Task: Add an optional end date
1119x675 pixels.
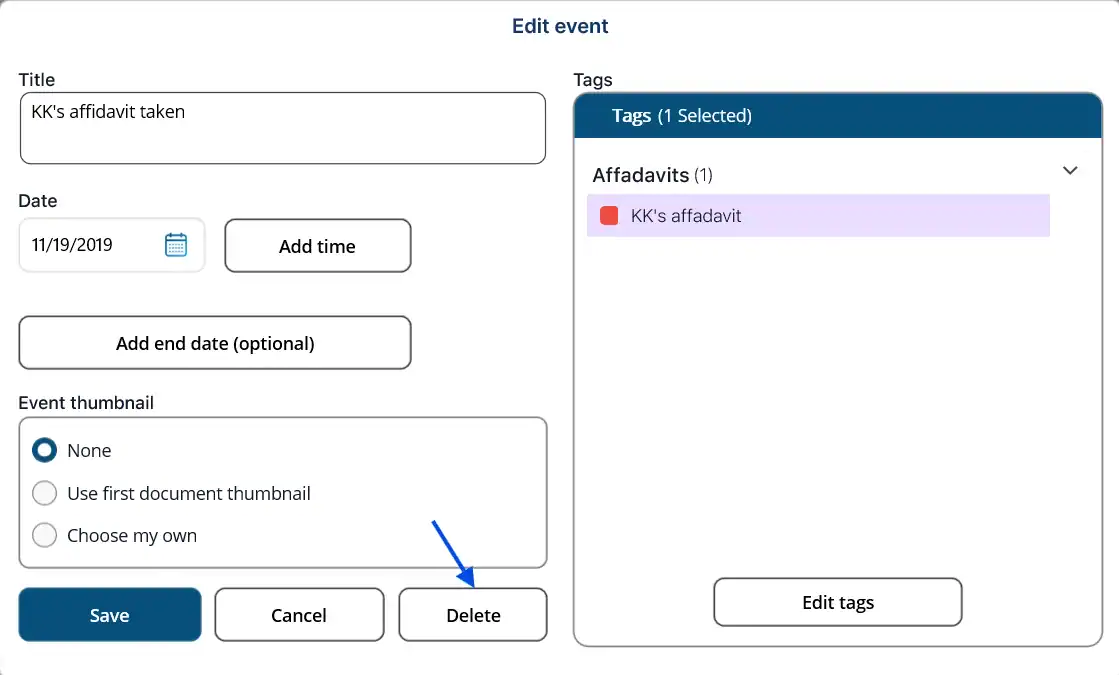Action: [x=215, y=344]
